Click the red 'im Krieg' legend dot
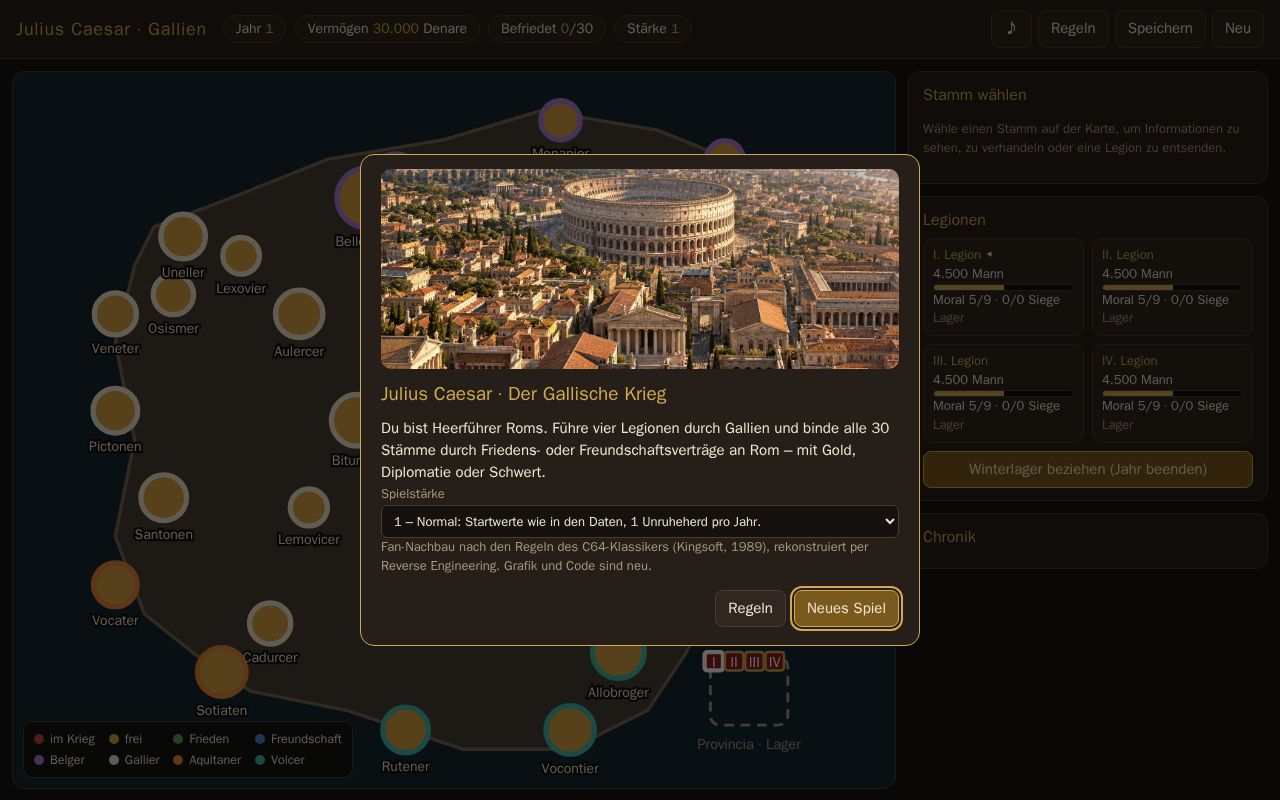1280x800 pixels. [x=39, y=739]
